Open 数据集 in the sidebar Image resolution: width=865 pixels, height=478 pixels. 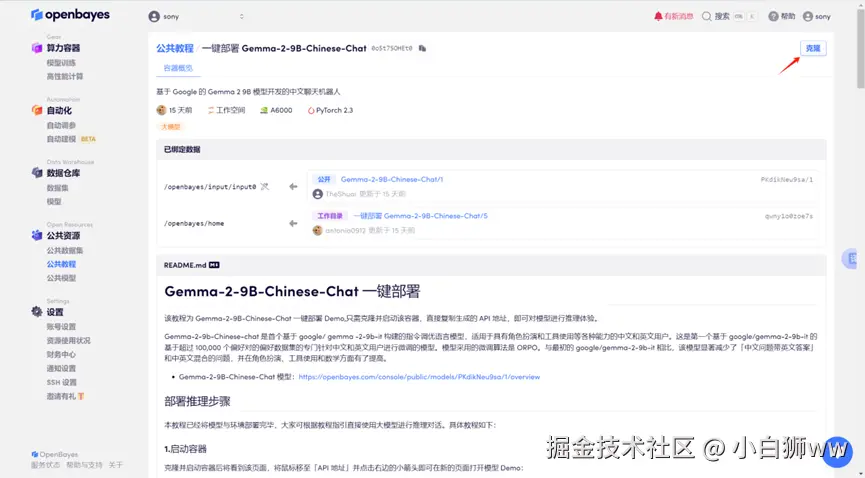(57, 188)
